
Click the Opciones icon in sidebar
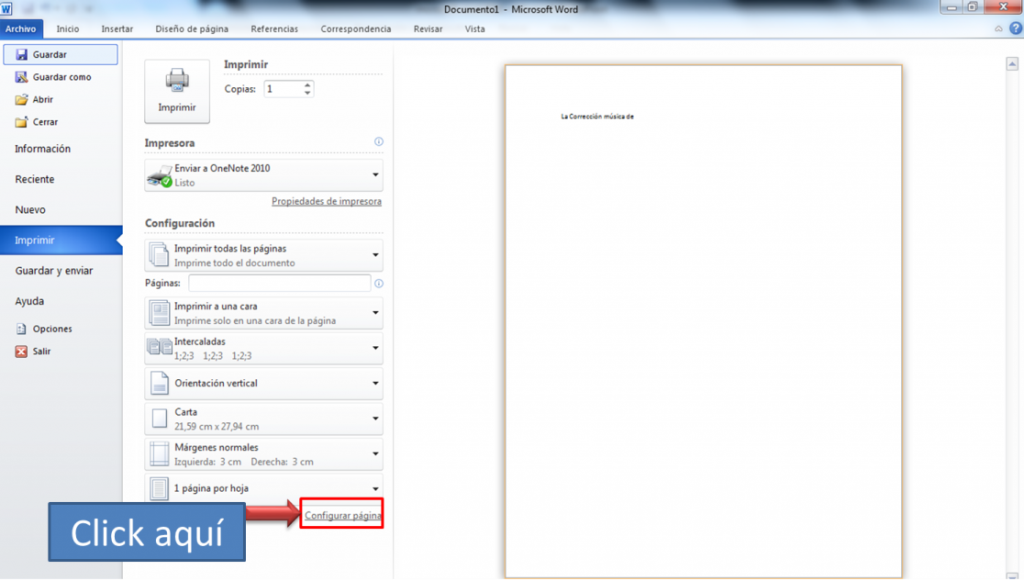point(22,329)
